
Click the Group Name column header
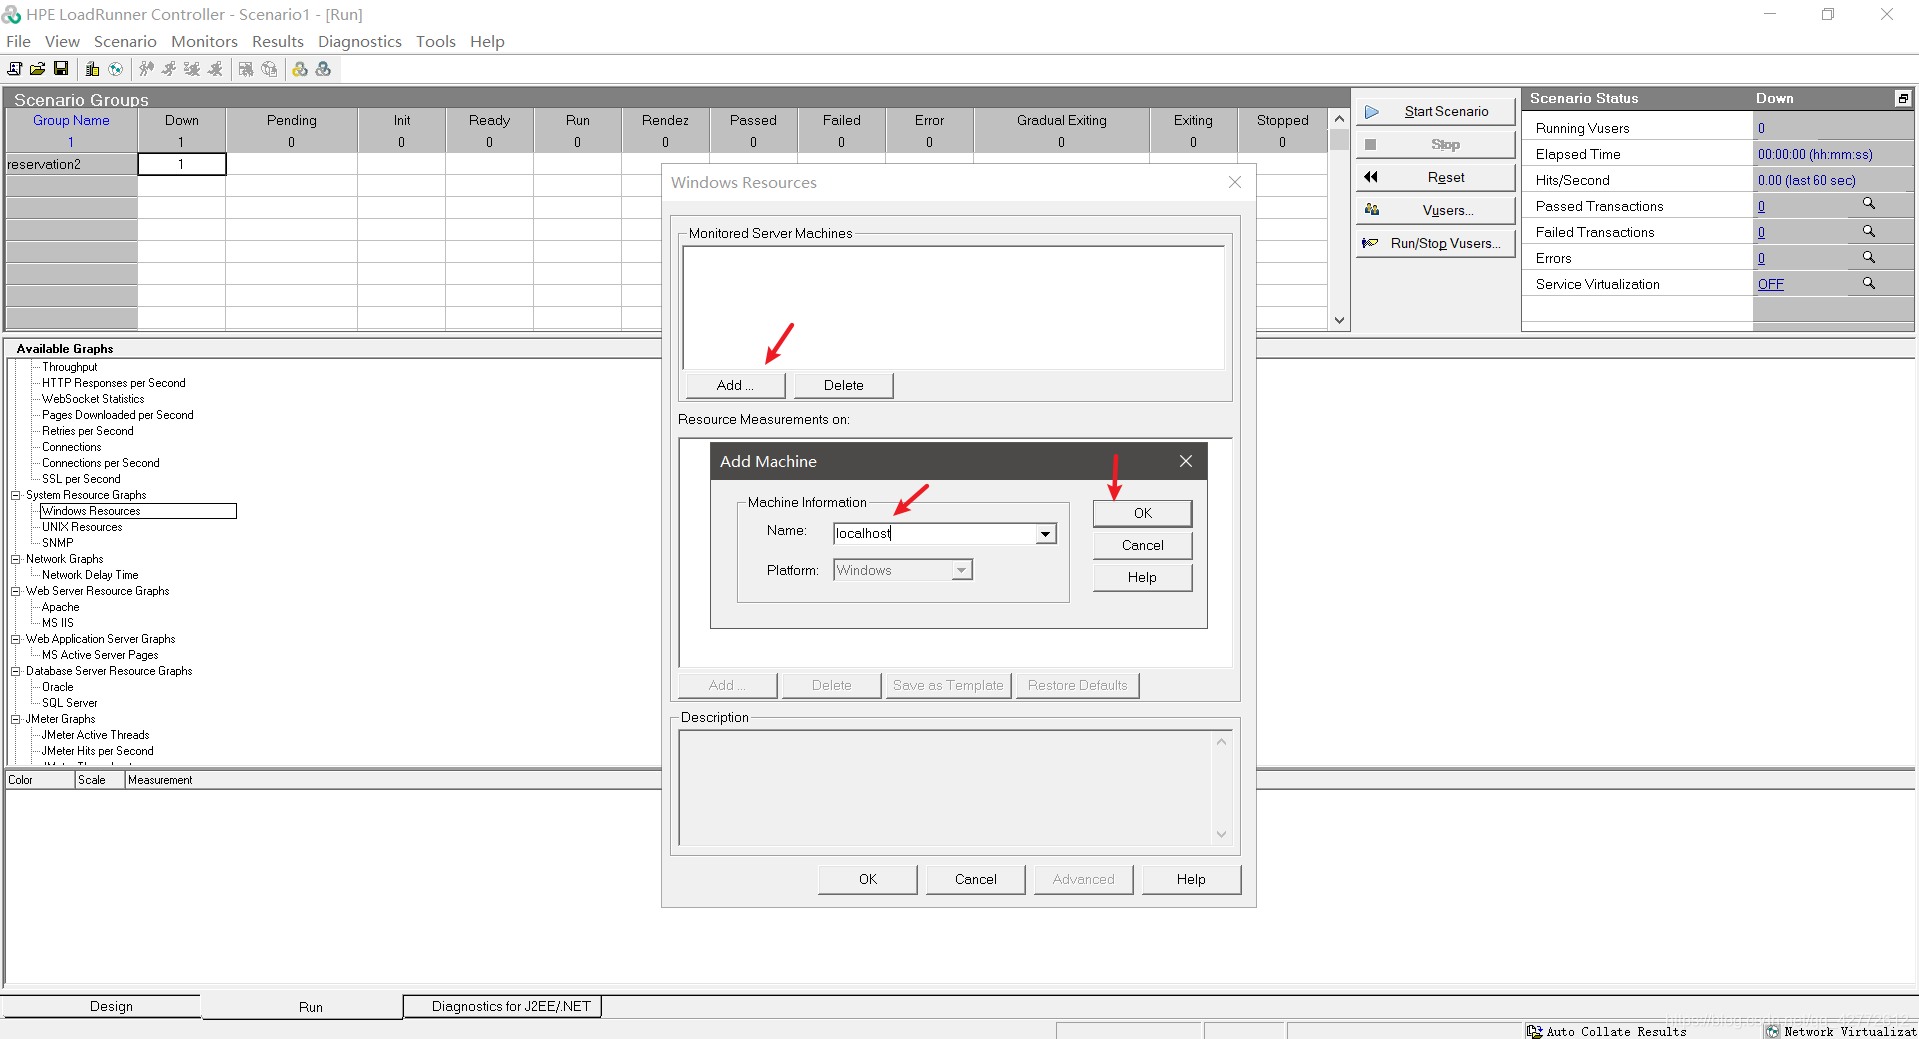click(x=71, y=120)
